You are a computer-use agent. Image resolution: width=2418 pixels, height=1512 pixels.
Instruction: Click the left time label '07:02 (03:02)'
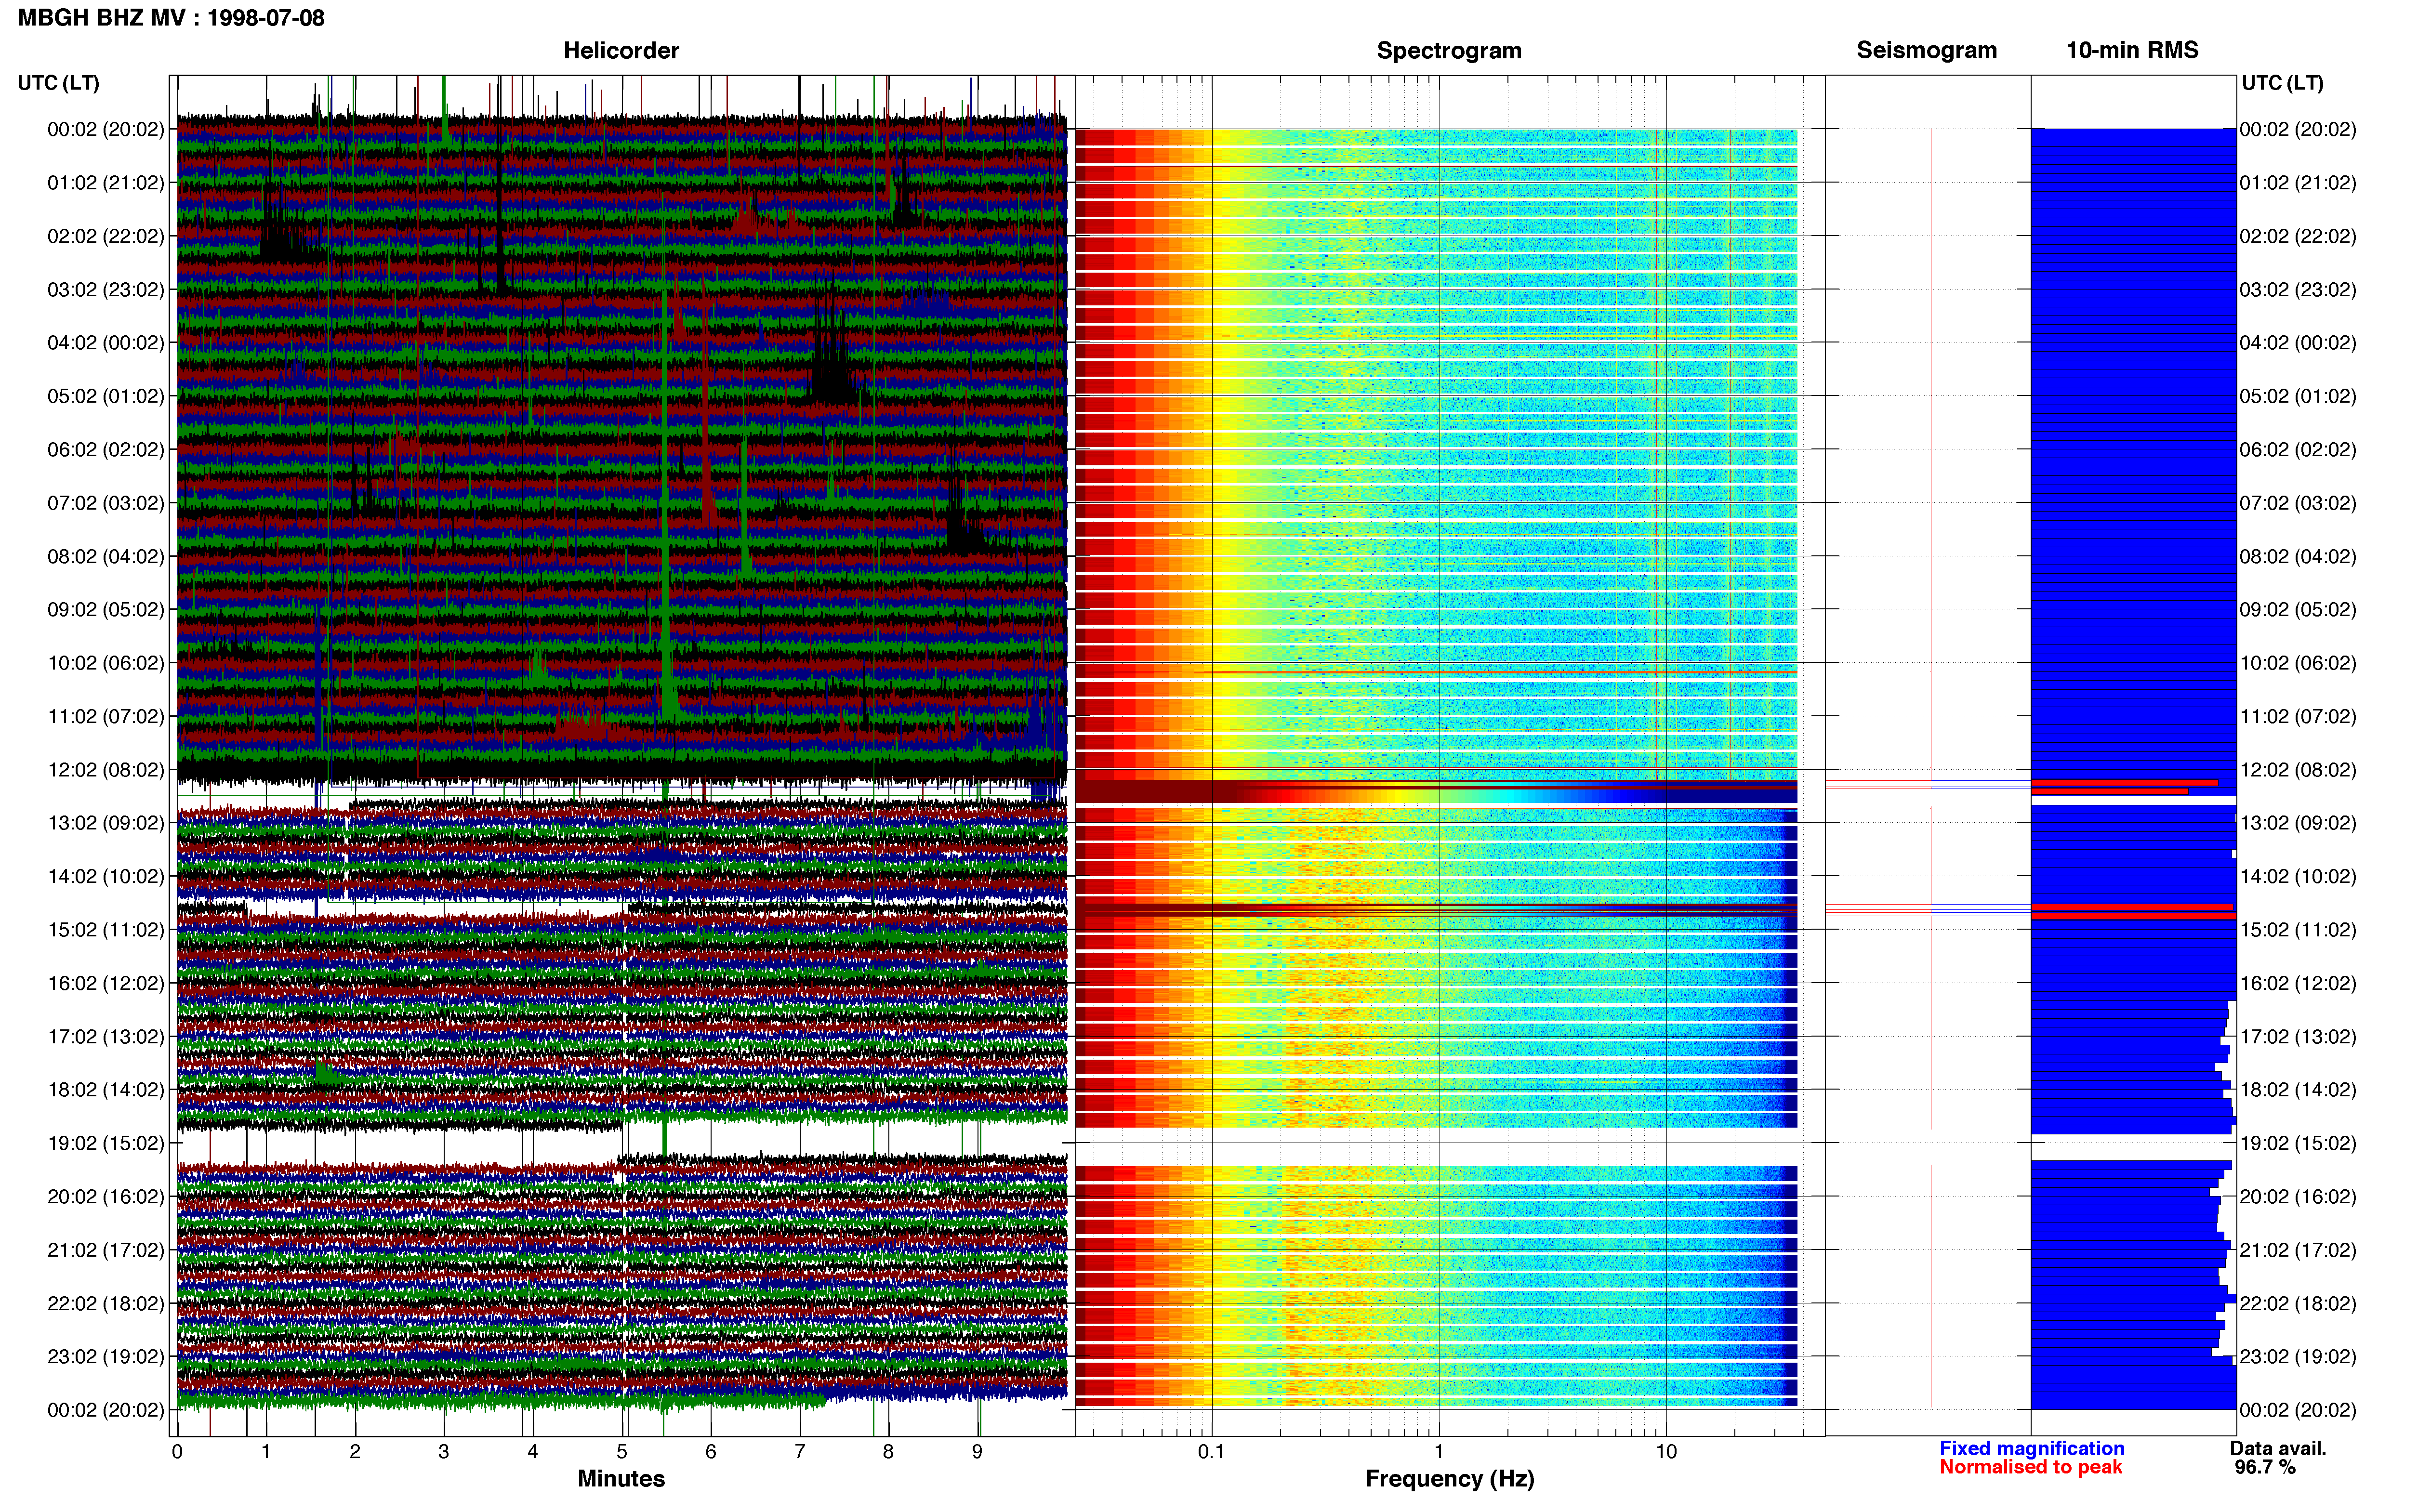[x=106, y=502]
